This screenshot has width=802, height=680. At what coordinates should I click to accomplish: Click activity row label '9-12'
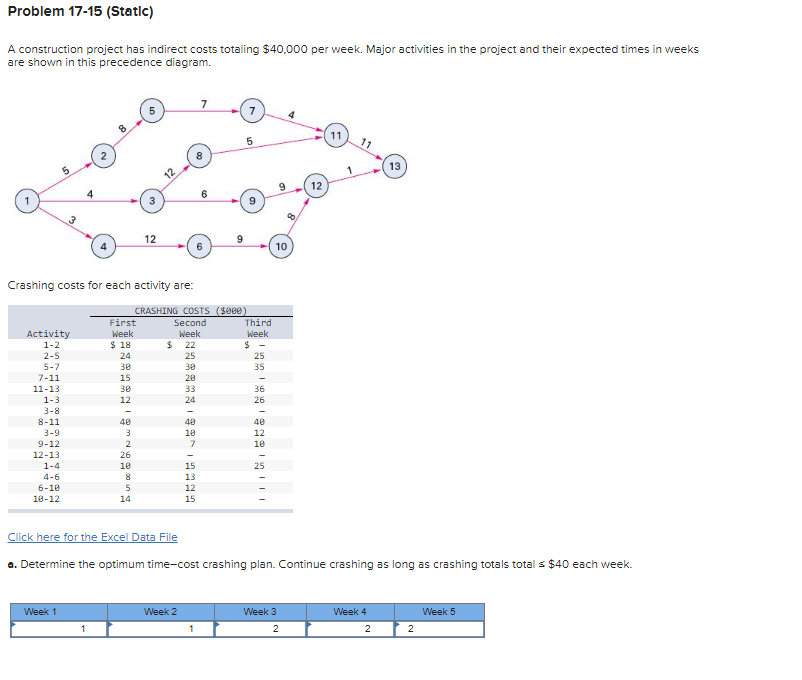tap(49, 444)
